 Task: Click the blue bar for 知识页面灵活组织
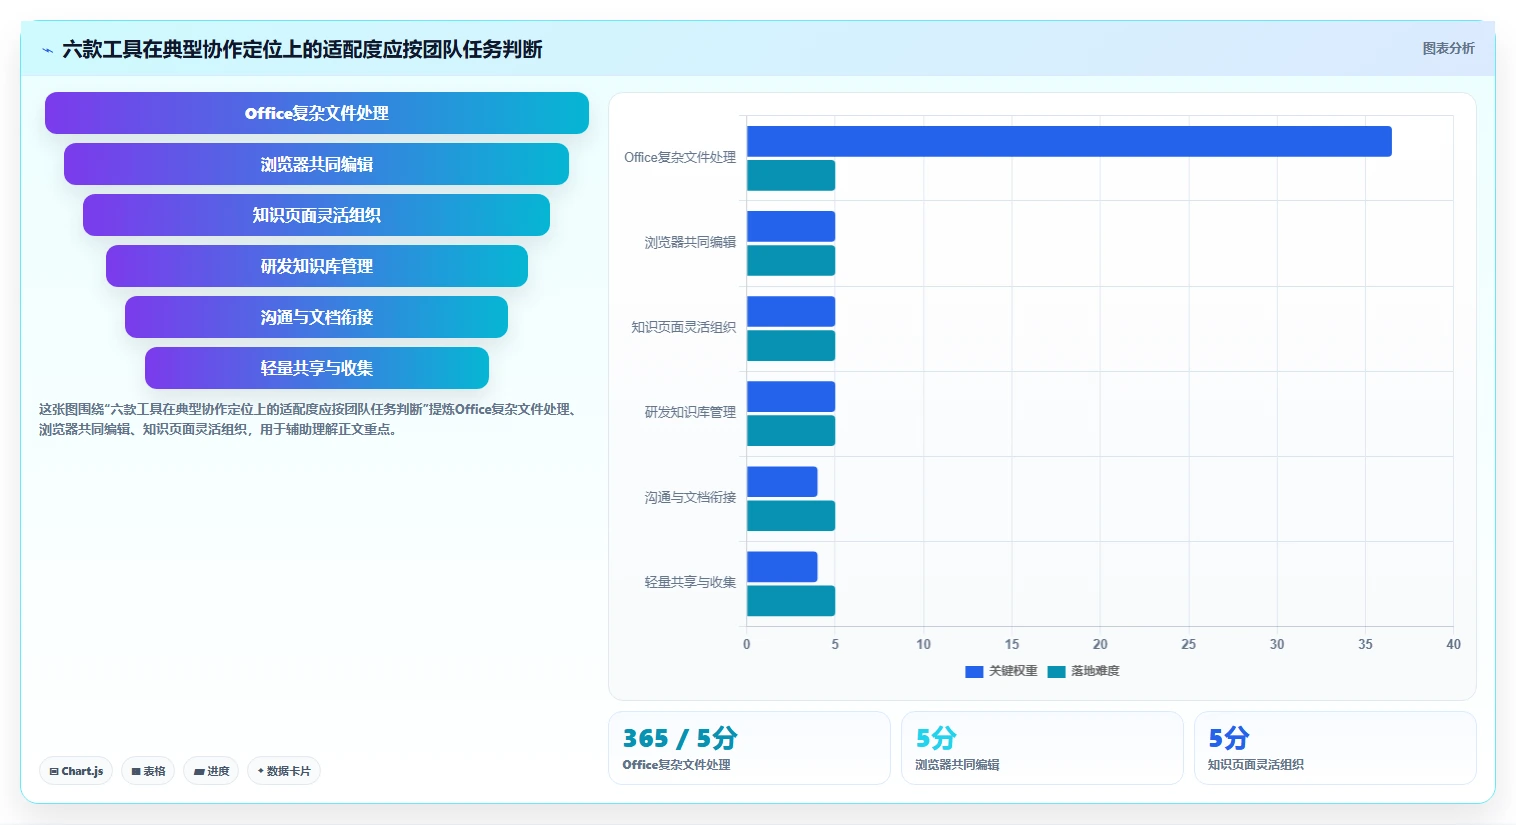tap(791, 311)
